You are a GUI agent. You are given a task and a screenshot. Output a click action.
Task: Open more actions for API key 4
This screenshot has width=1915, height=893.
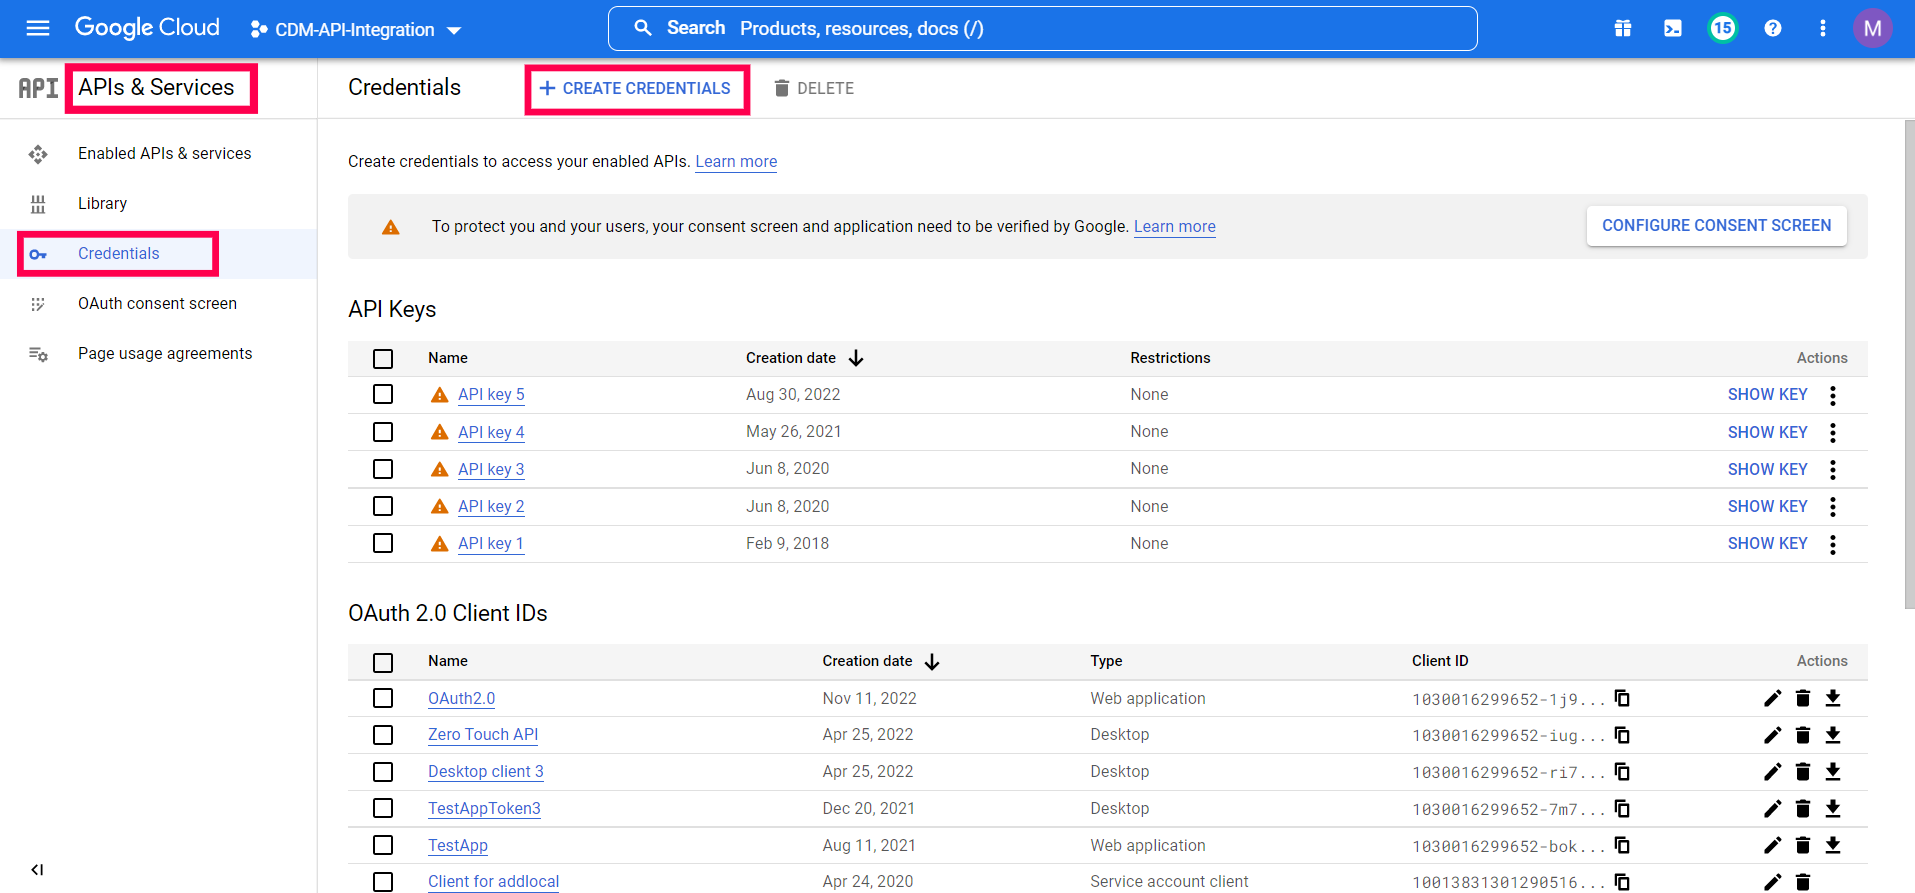[x=1833, y=432]
